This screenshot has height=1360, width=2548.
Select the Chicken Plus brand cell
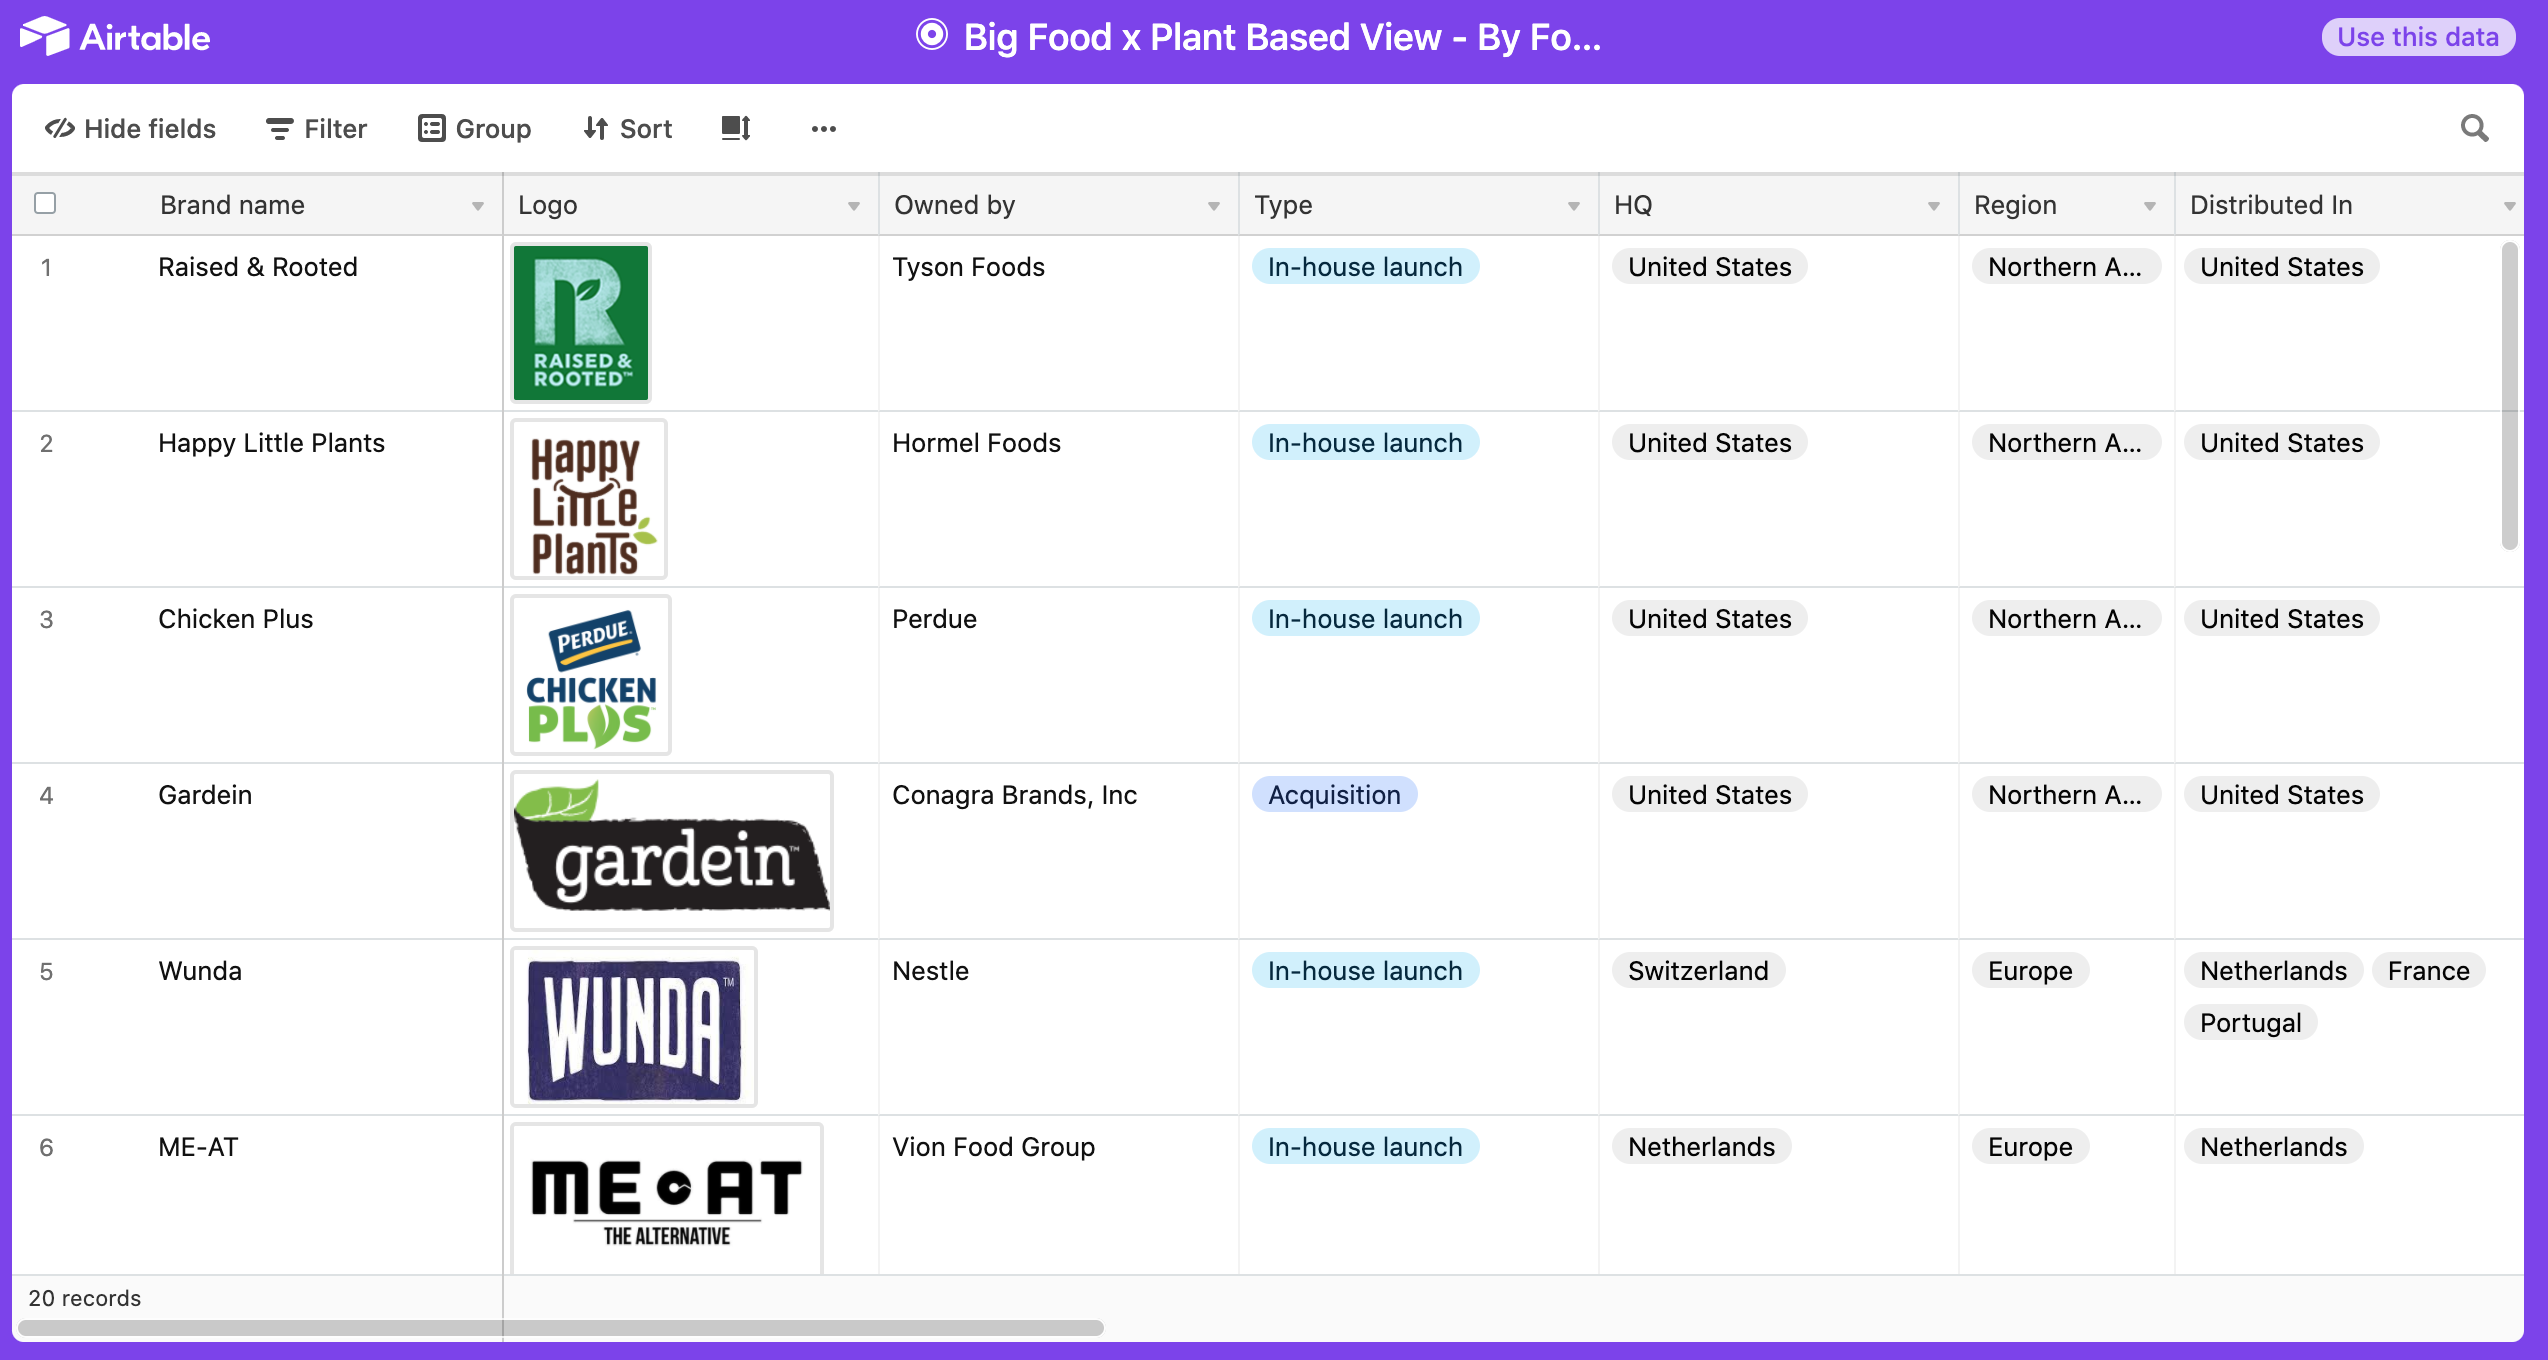click(x=258, y=675)
